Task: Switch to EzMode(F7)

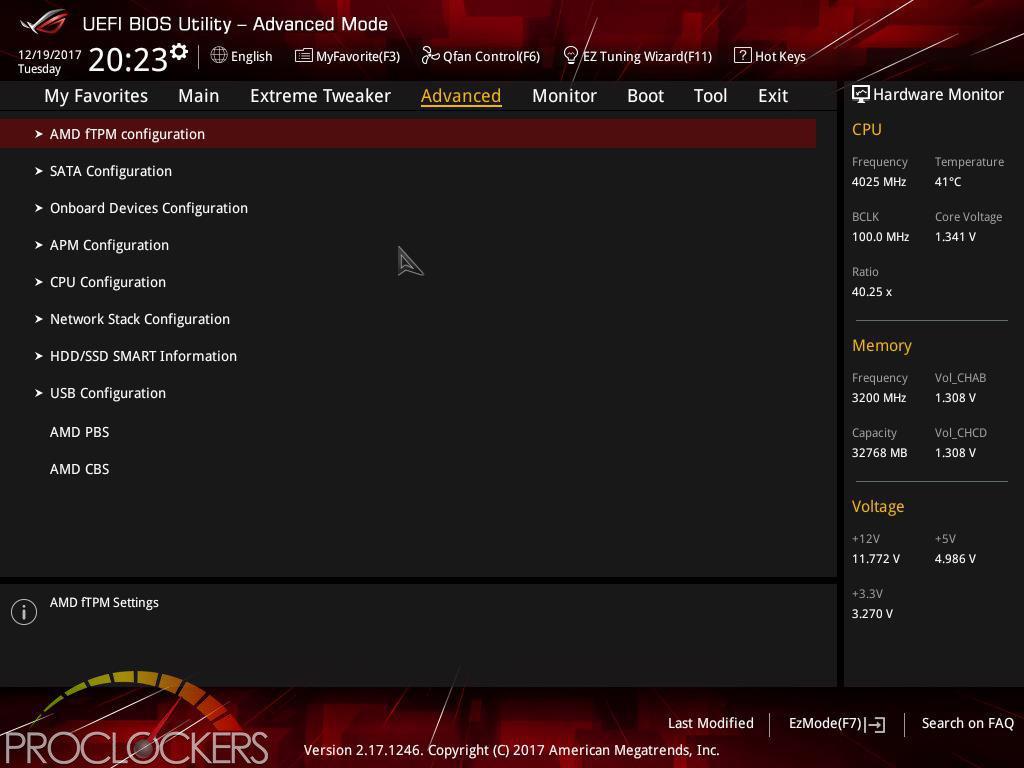Action: pos(837,724)
